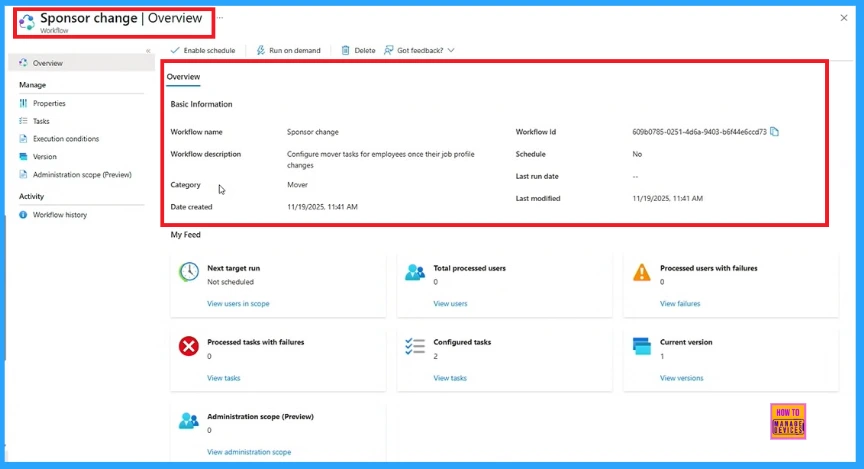This screenshot has width=864, height=469.
Task: Open Workflow history under Activity
Action: (60, 215)
